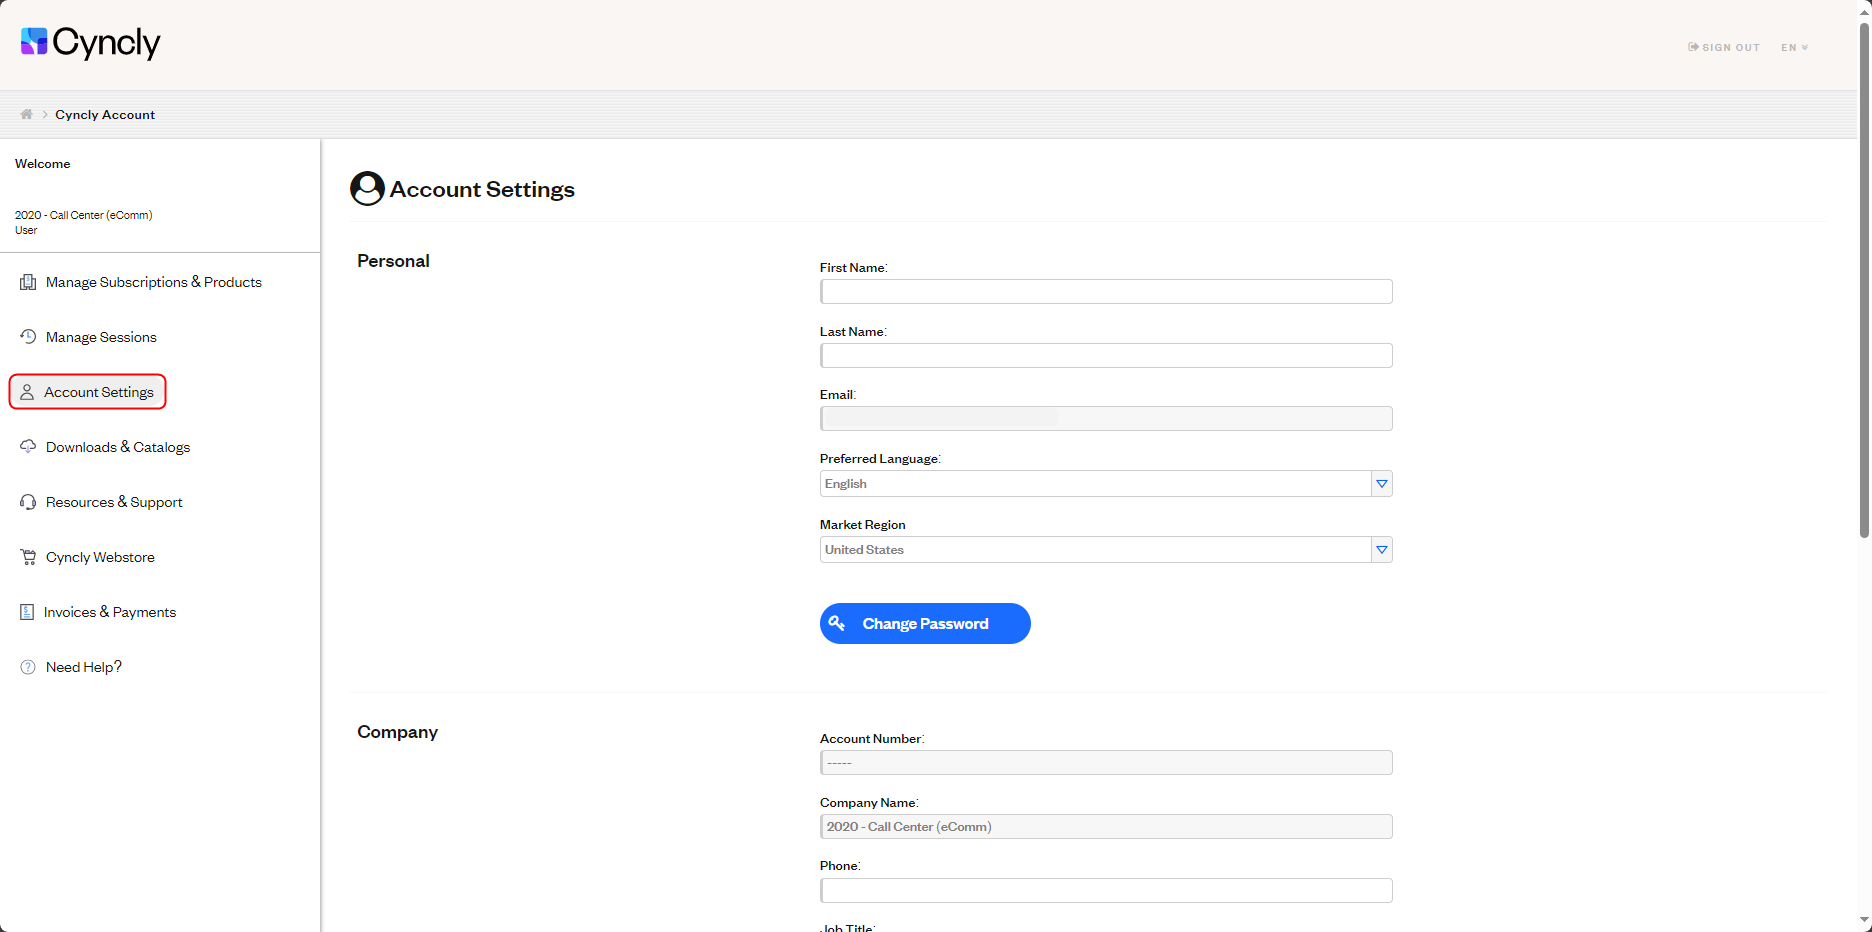The image size is (1872, 932).
Task: Click '2020 - Call Center (eComm)' sidebar text
Action: 83,215
